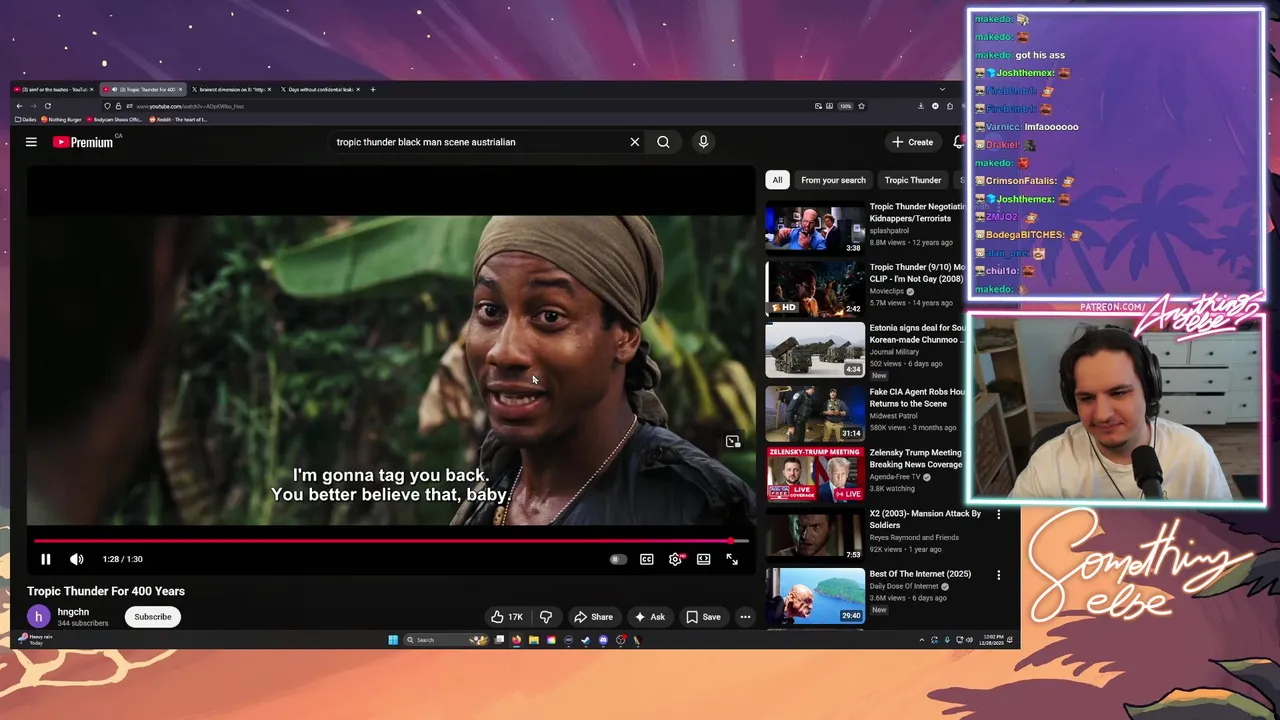The width and height of the screenshot is (1280, 720).
Task: Toggle closed captions (CC) on the player
Action: click(647, 559)
